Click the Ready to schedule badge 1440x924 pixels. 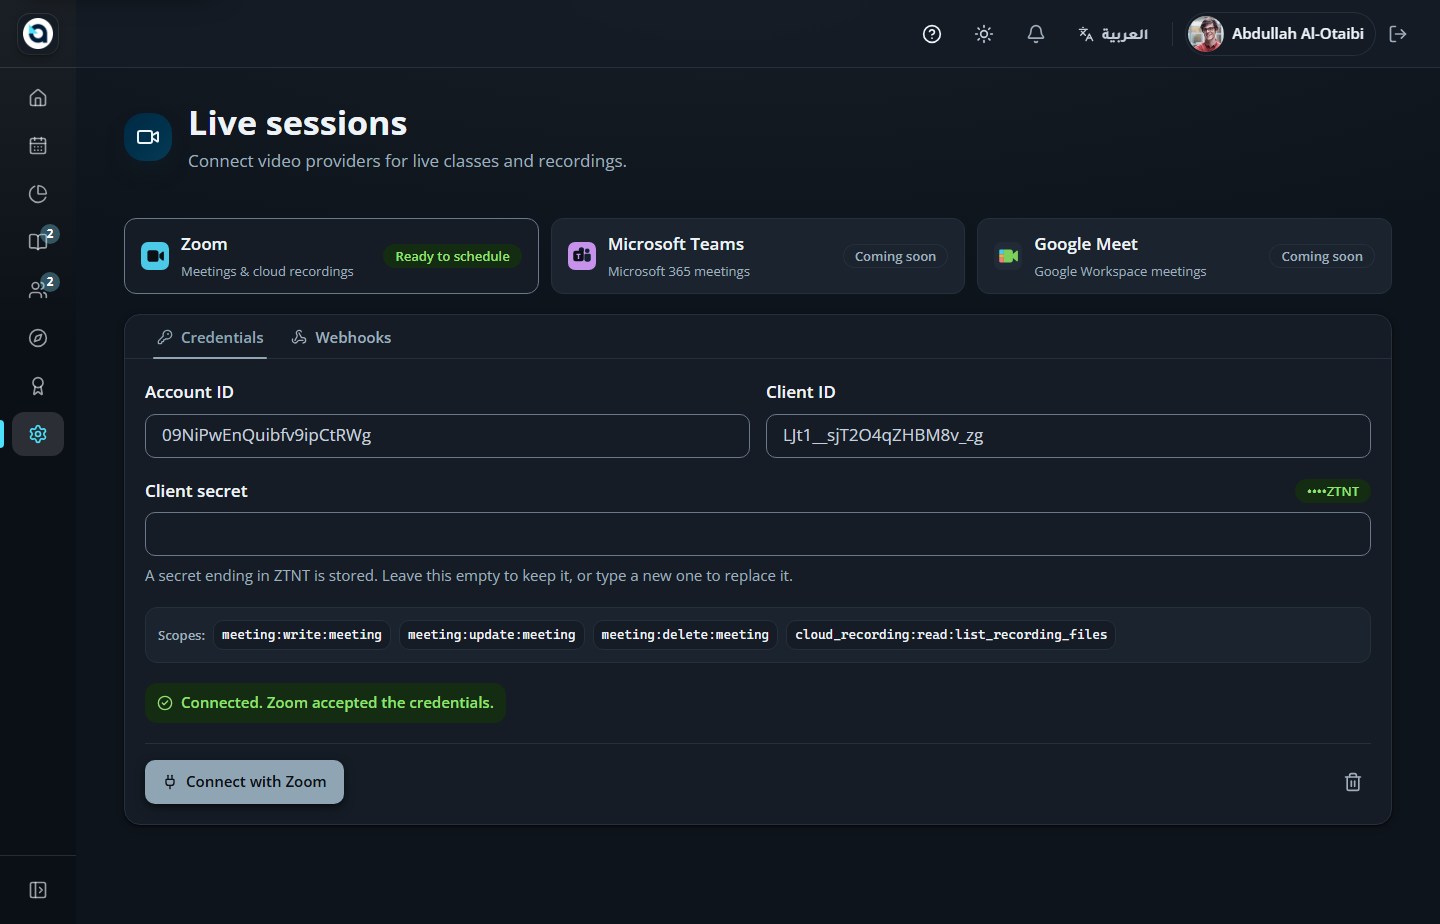coord(452,256)
